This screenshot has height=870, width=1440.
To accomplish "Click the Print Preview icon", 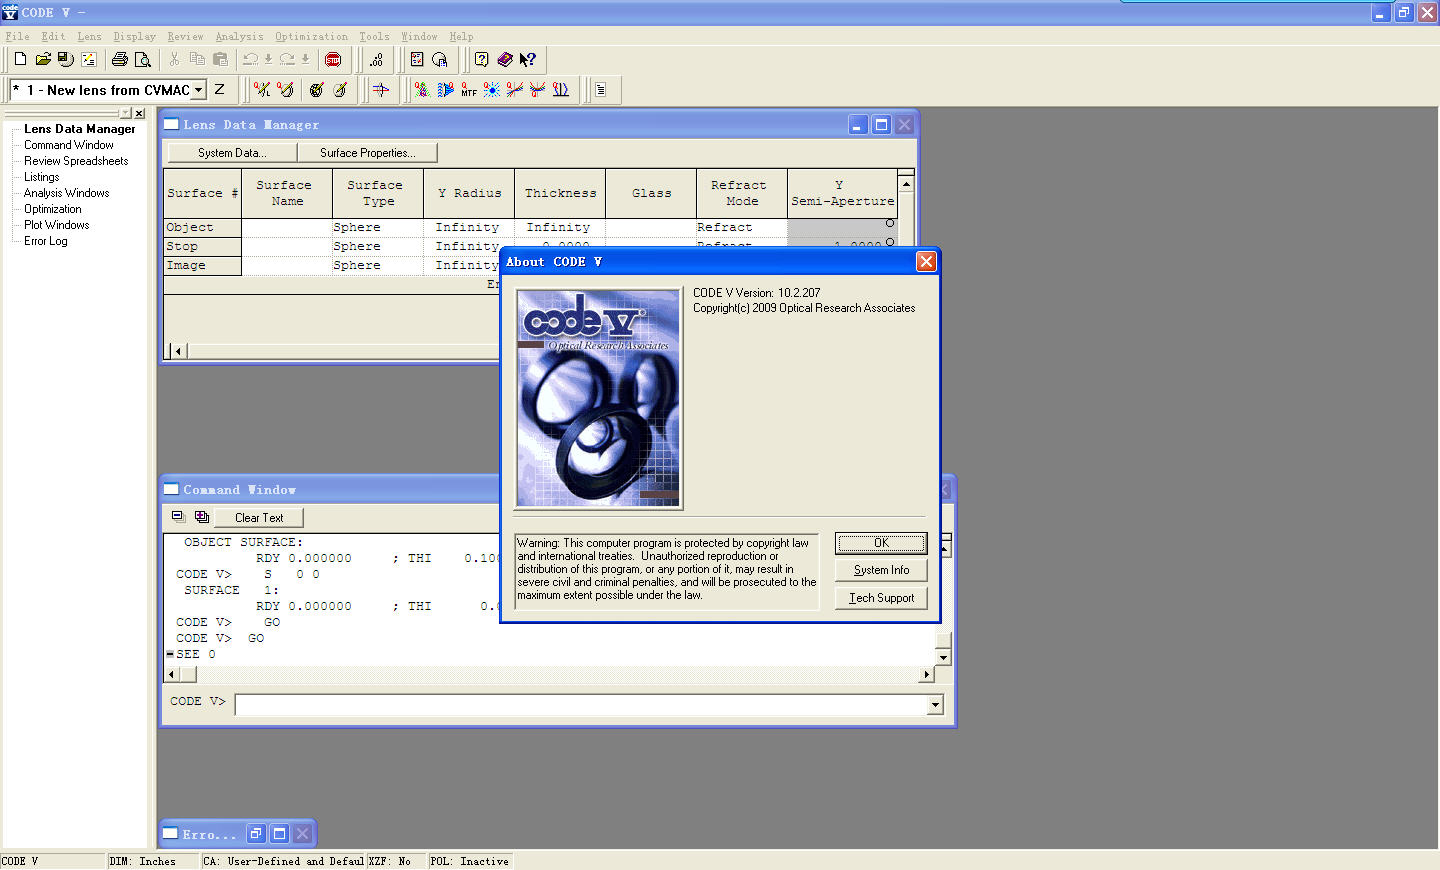I will pos(143,59).
